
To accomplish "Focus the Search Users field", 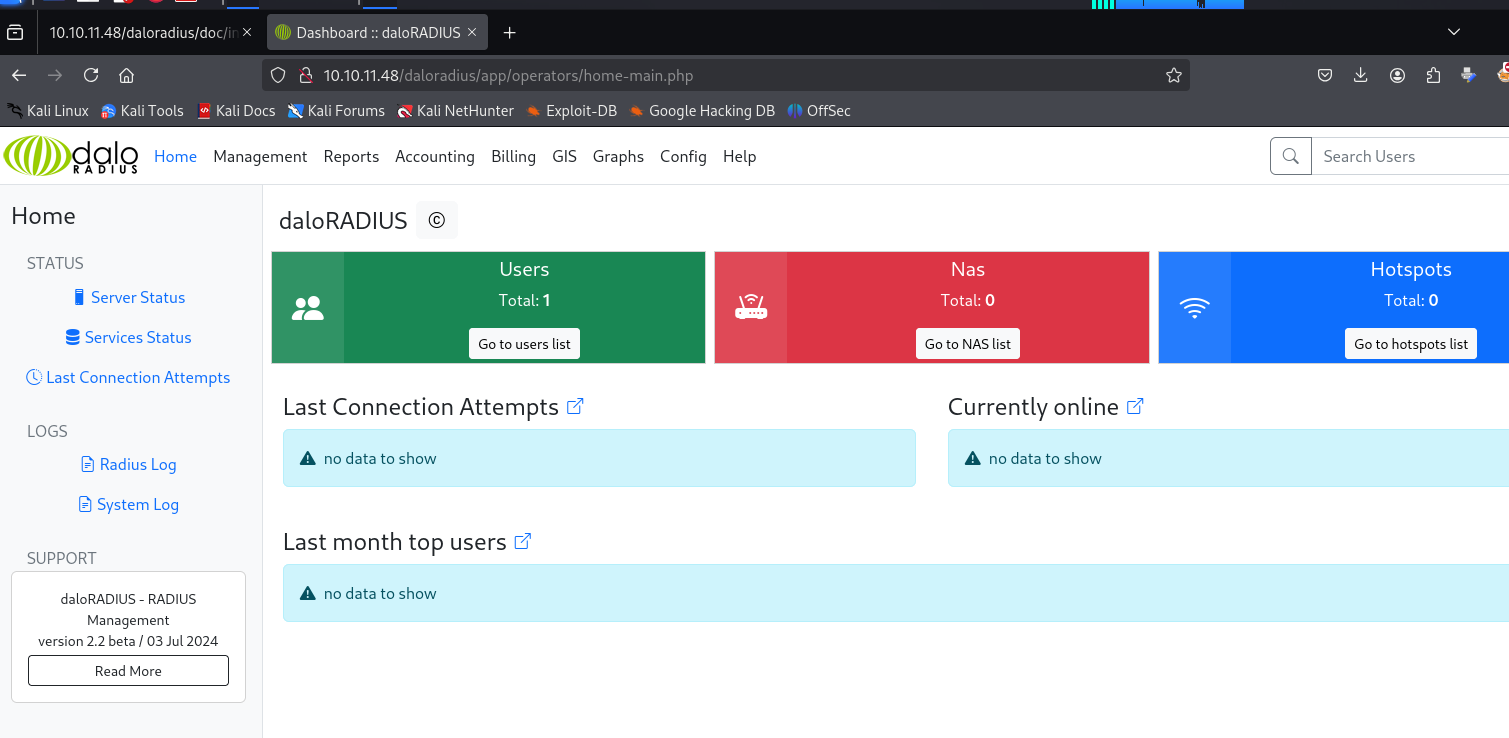I will 1410,156.
